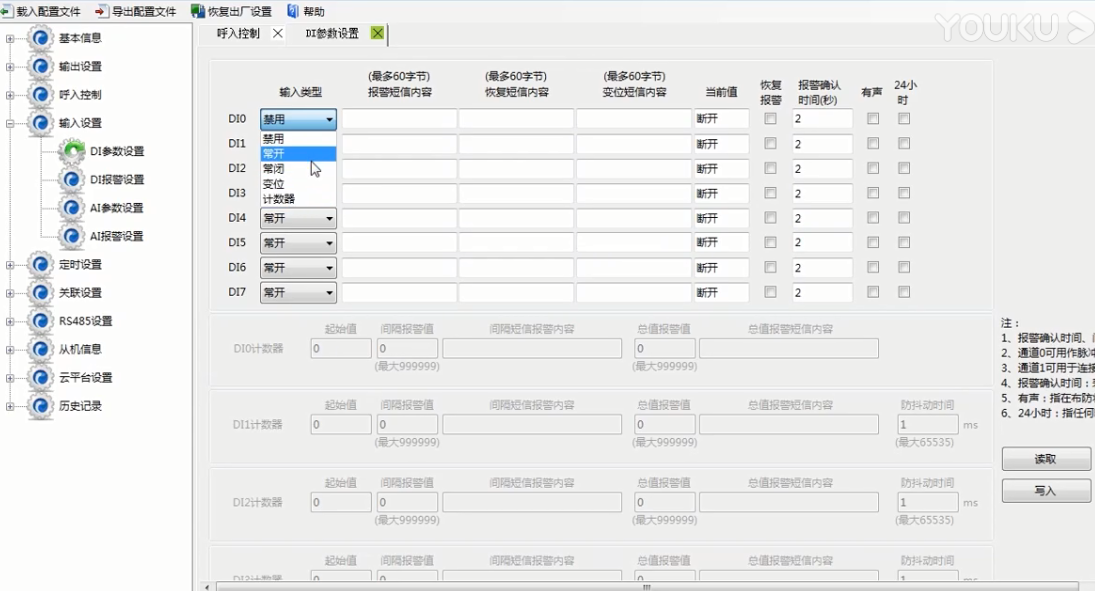The width and height of the screenshot is (1095, 591).
Task: Click the 读取 button
Action: coord(1045,459)
